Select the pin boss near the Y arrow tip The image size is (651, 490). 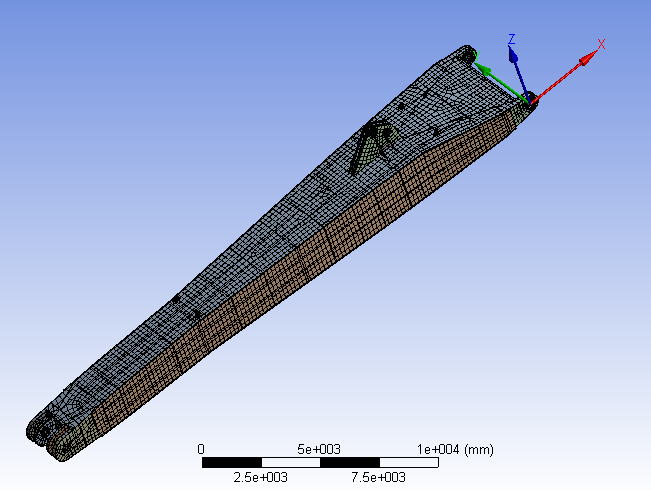click(x=467, y=52)
